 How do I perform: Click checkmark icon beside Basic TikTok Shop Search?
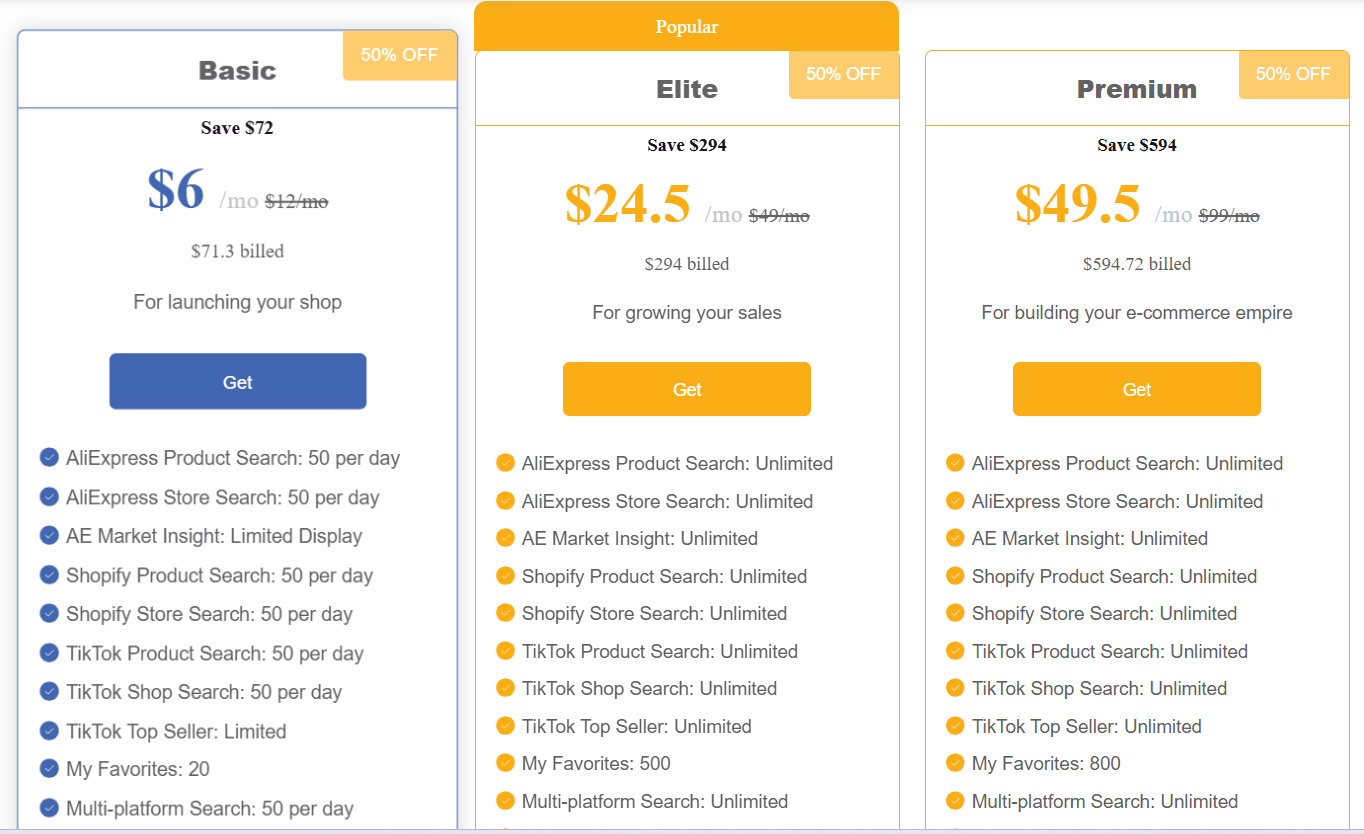(x=49, y=692)
